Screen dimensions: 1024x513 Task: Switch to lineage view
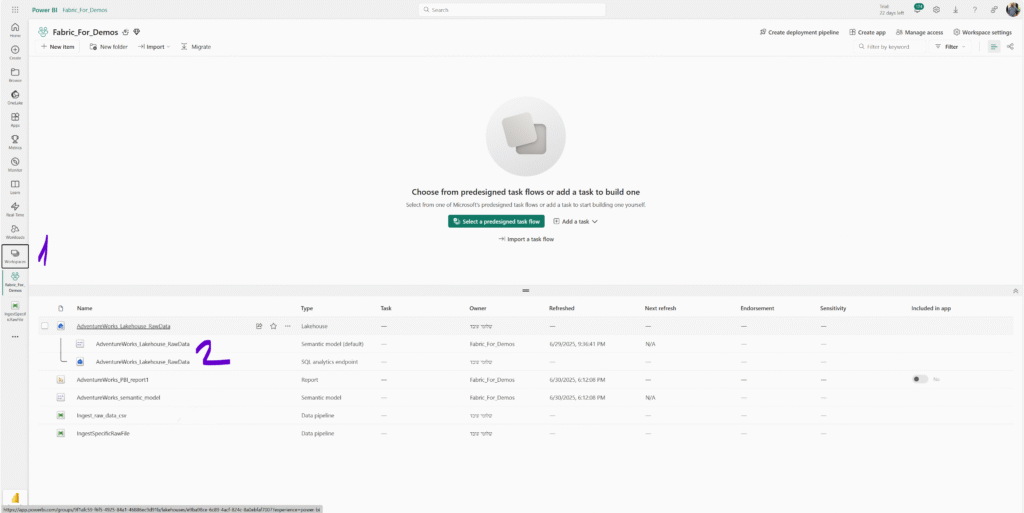[1010, 47]
